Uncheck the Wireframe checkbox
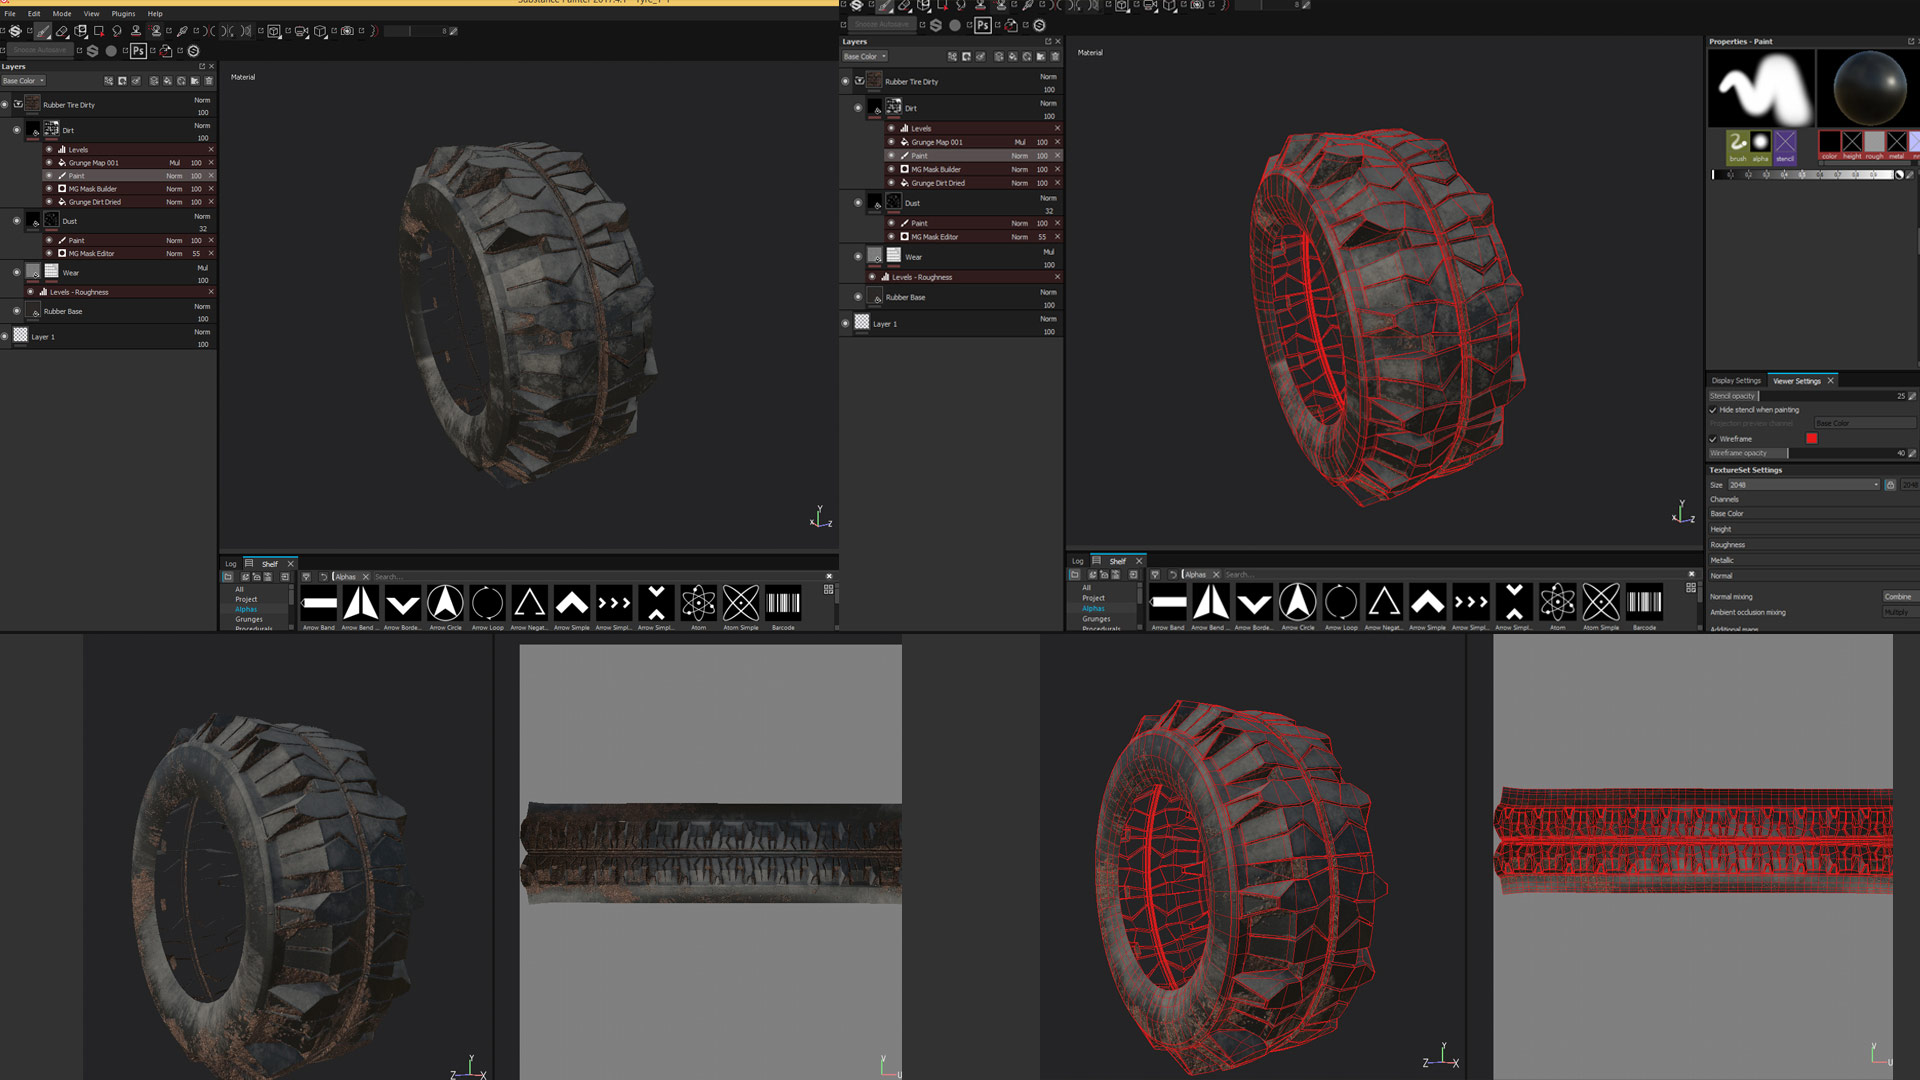The width and height of the screenshot is (1920, 1080). [1713, 439]
